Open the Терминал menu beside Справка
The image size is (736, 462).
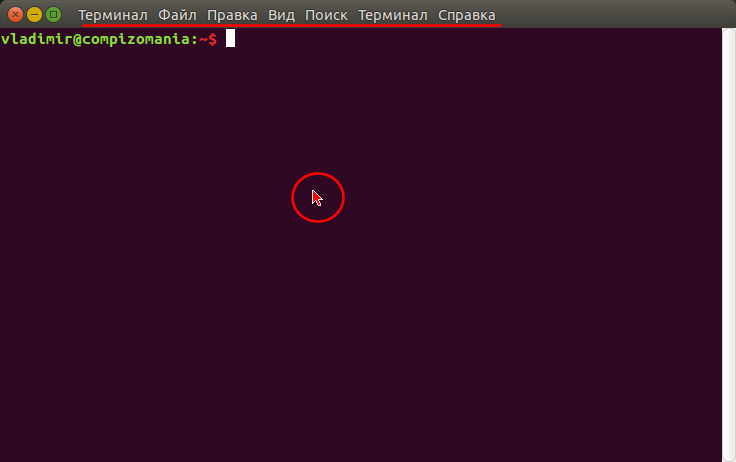click(393, 15)
